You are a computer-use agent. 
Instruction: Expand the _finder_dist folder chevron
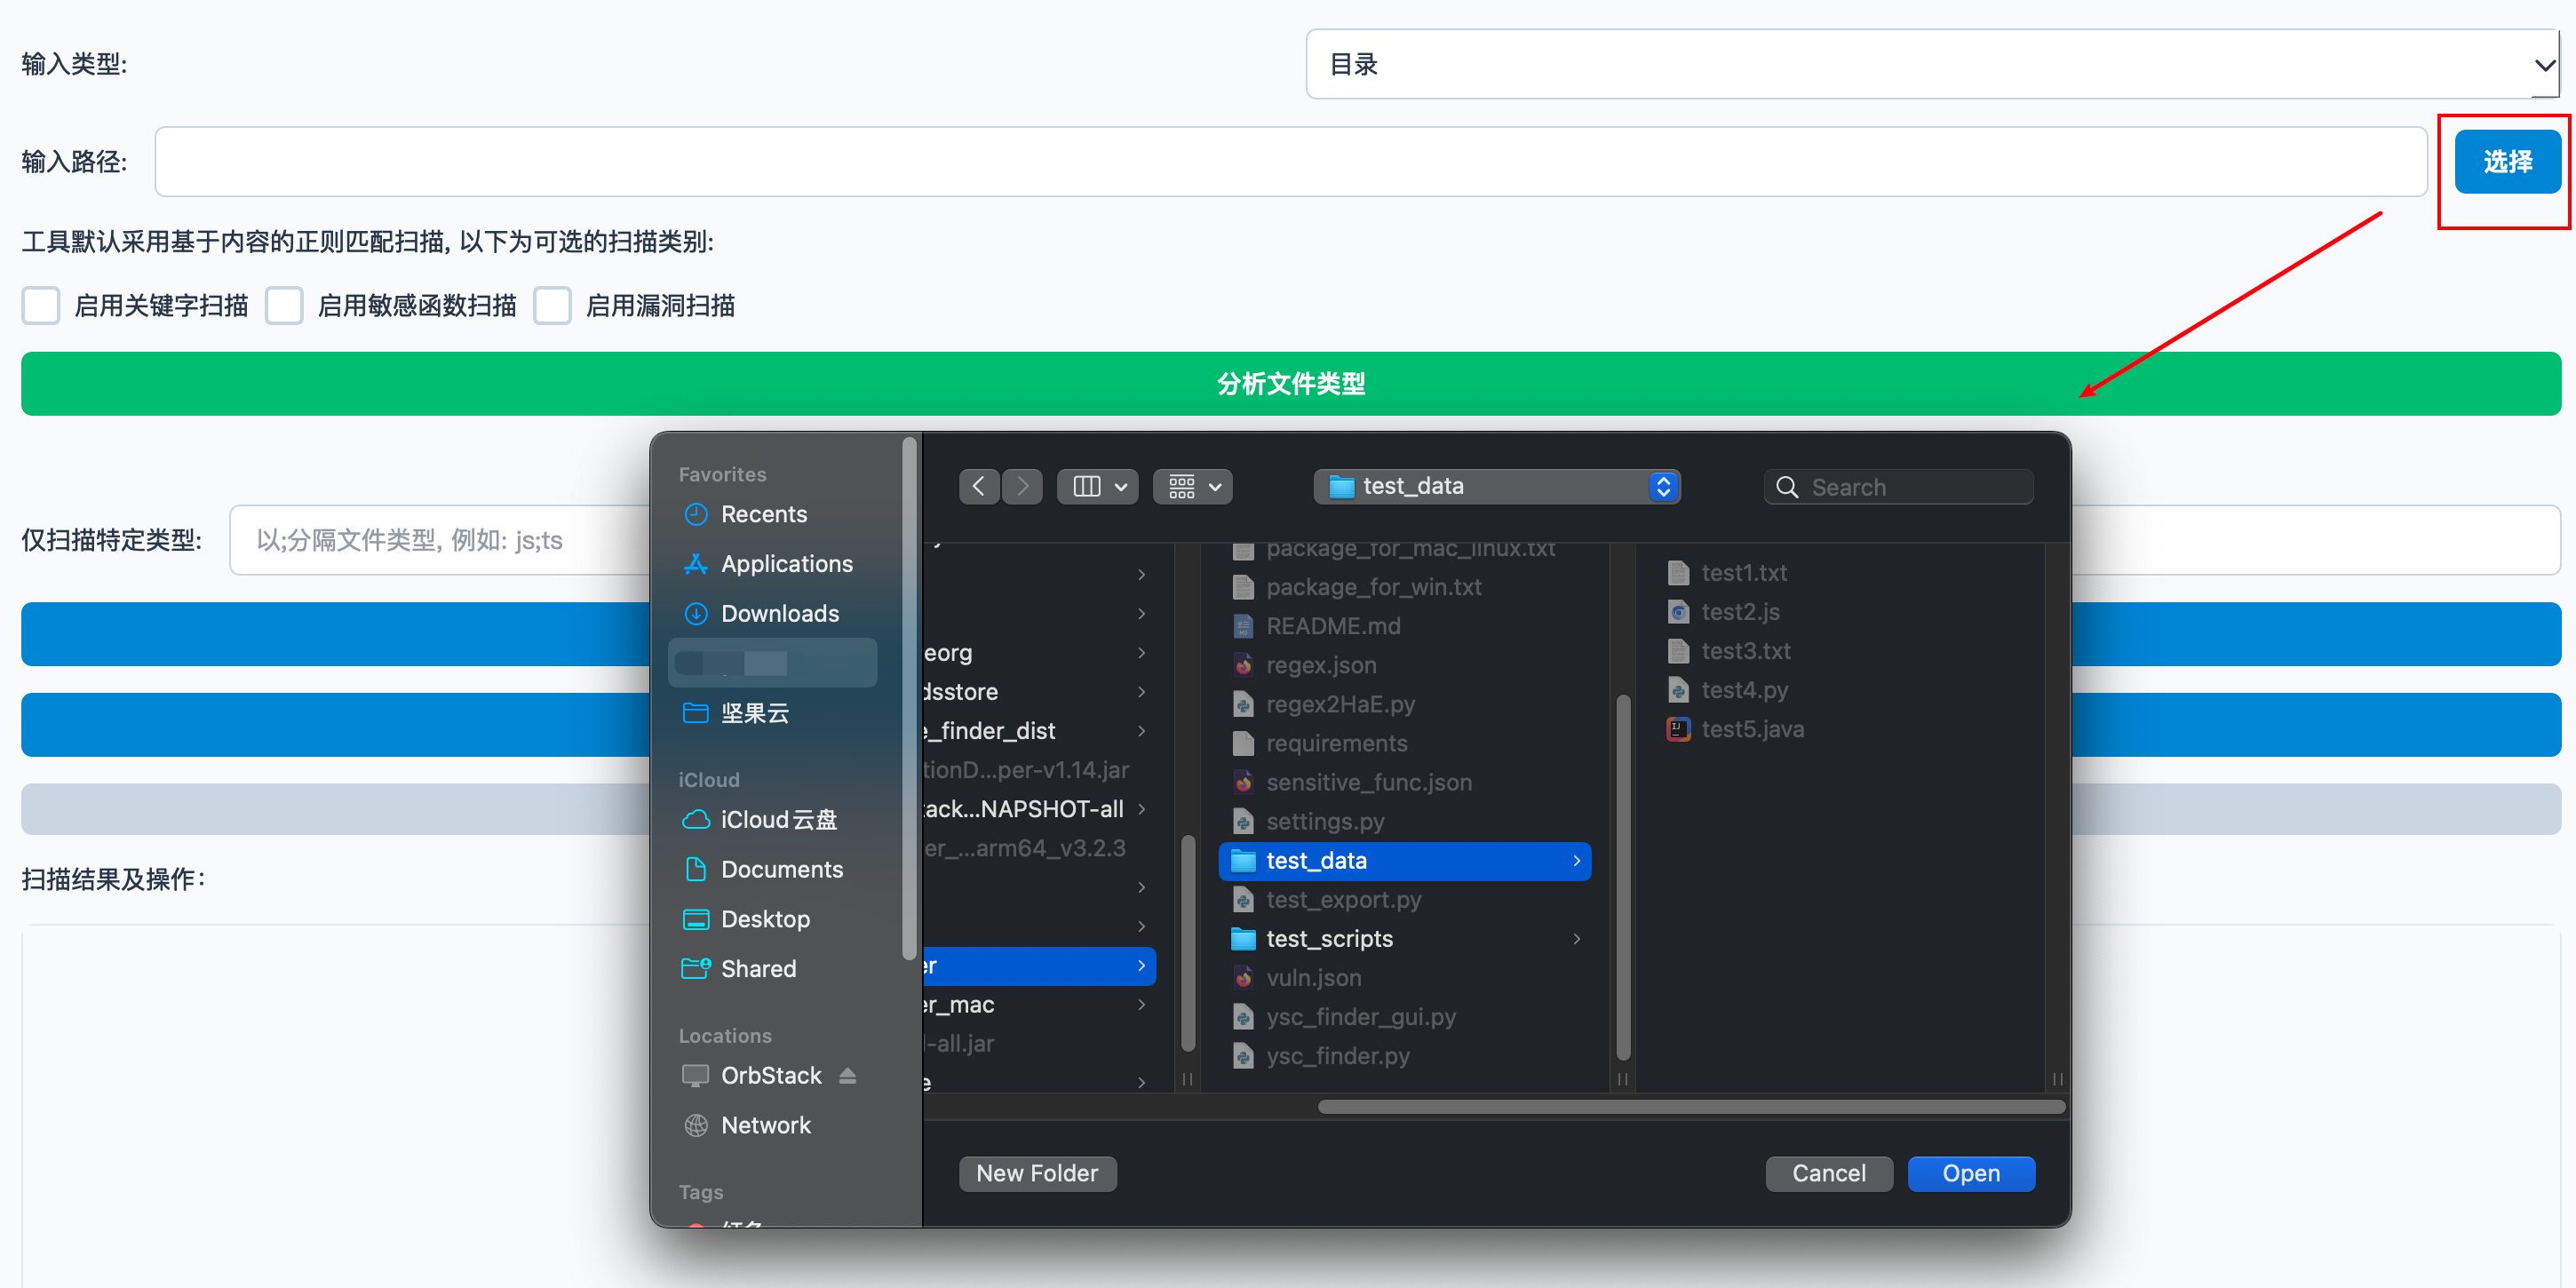pos(1141,731)
